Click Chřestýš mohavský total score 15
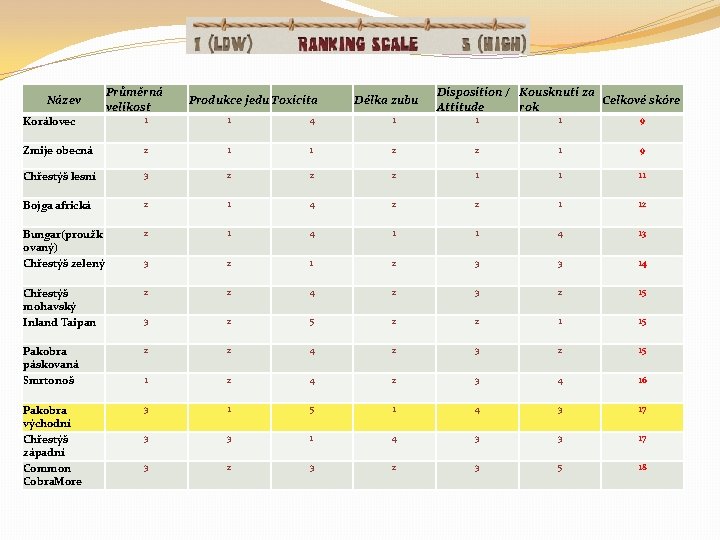Screen dimensions: 720x540 (642, 293)
